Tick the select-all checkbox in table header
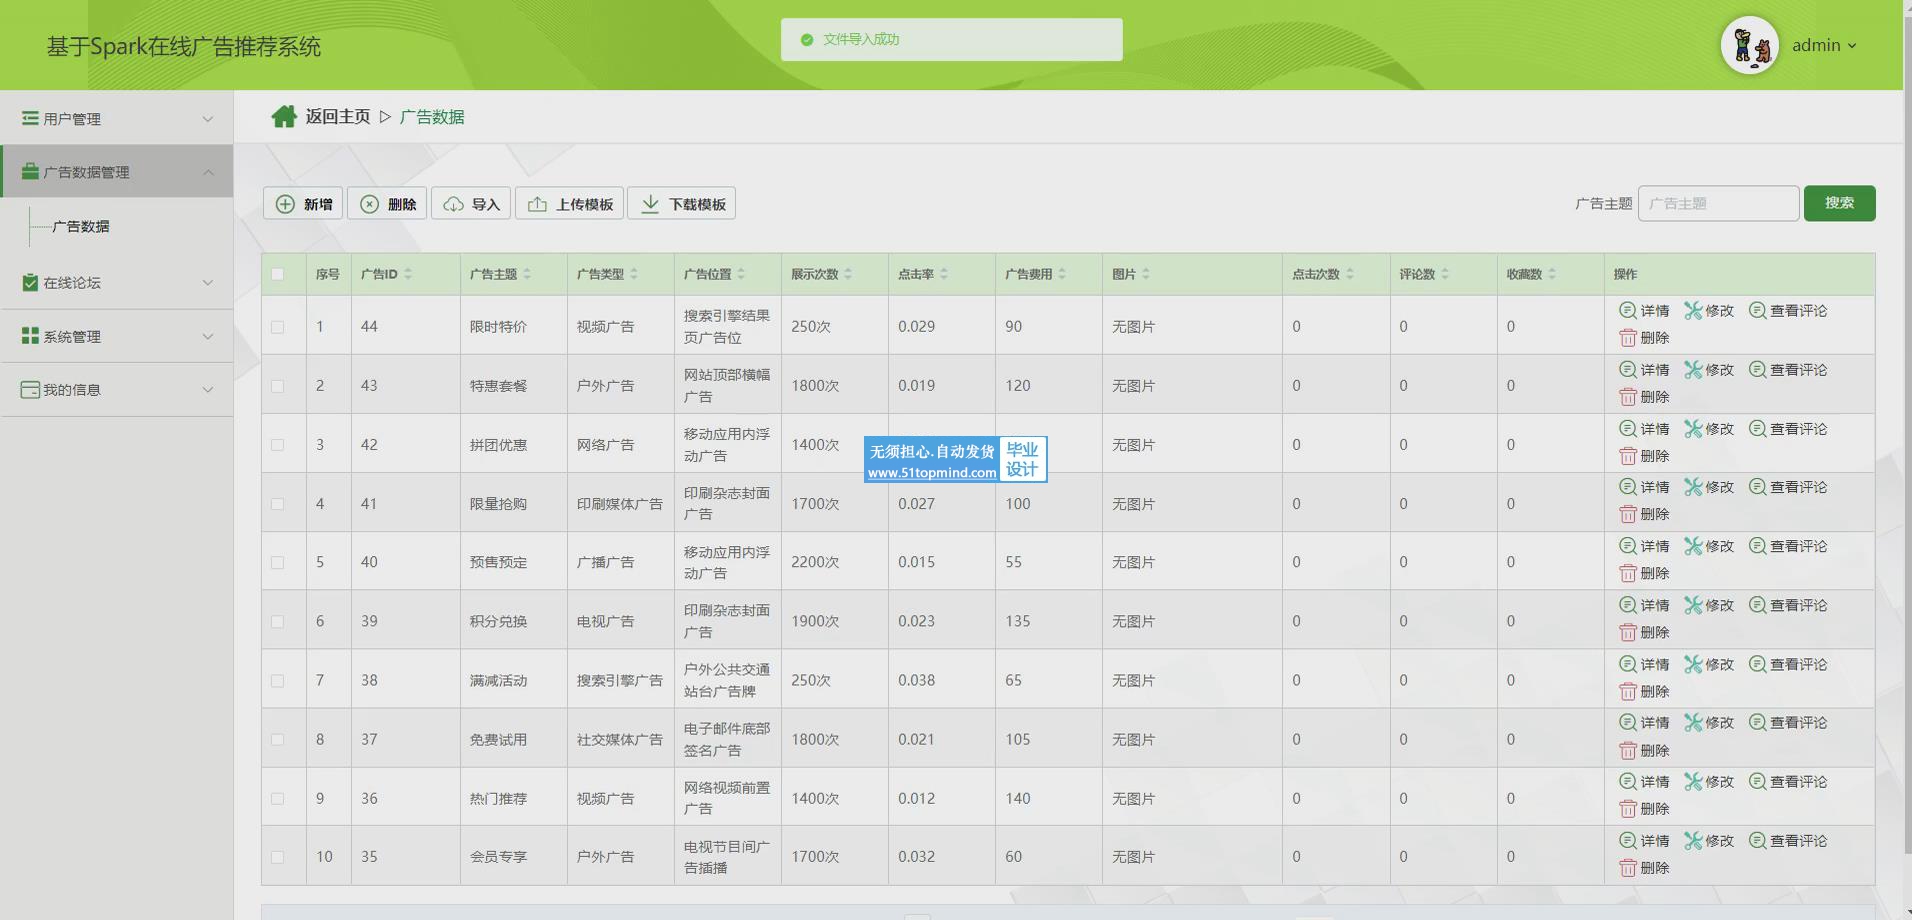This screenshot has width=1912, height=920. (278, 274)
